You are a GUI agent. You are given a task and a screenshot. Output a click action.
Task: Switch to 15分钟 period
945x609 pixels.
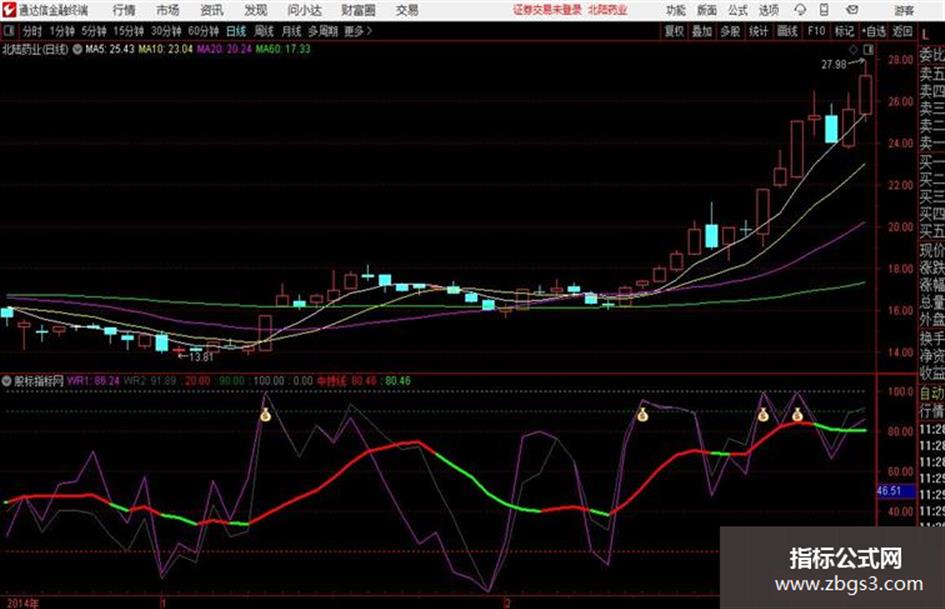coord(129,31)
